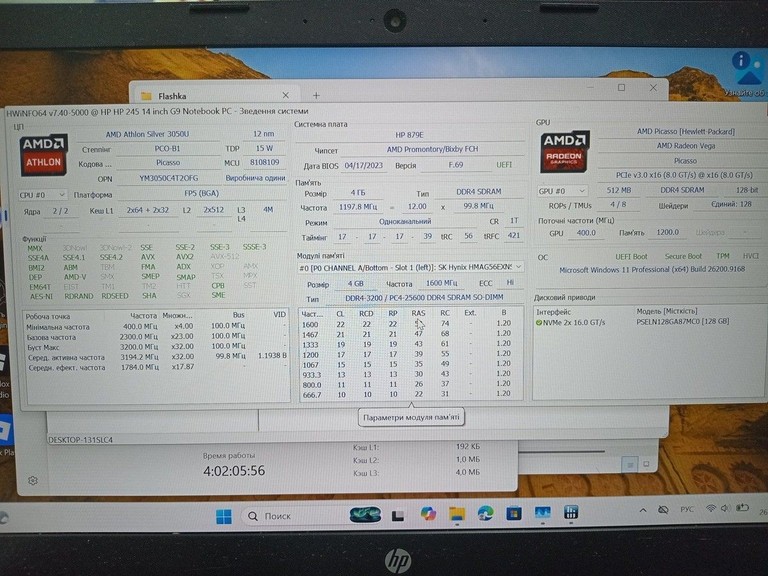Click BIOS date value 04/17/2023
This screenshot has width=768, height=576.
point(363,165)
